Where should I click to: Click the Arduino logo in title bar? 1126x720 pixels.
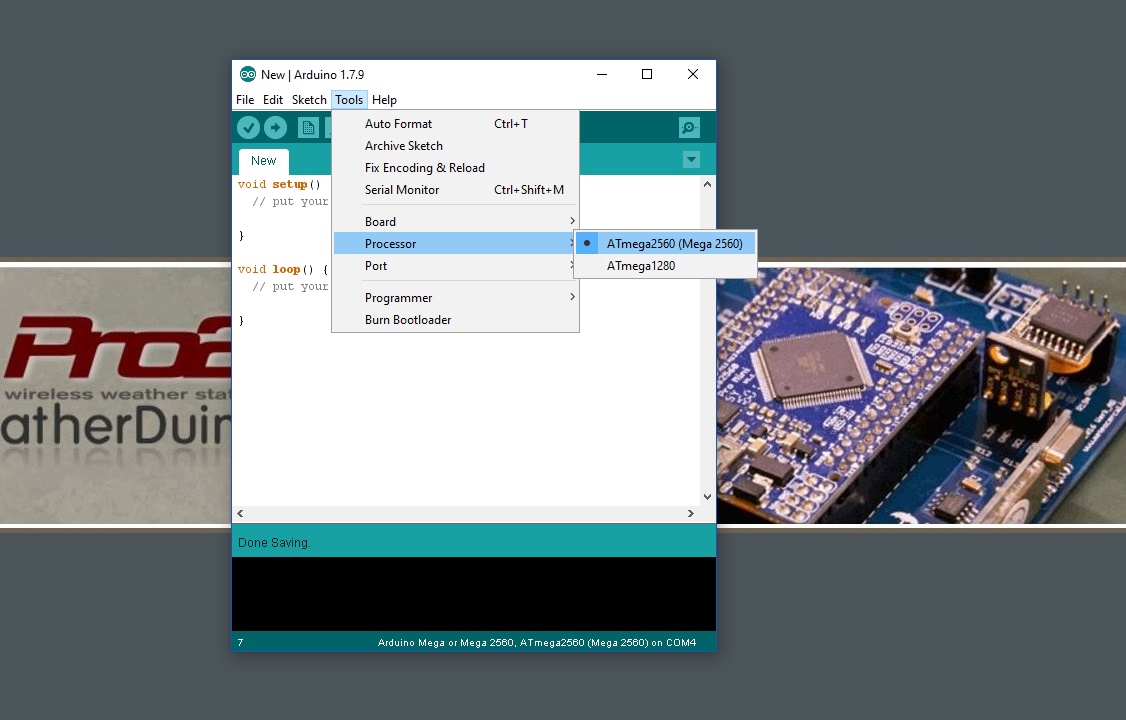(x=247, y=75)
